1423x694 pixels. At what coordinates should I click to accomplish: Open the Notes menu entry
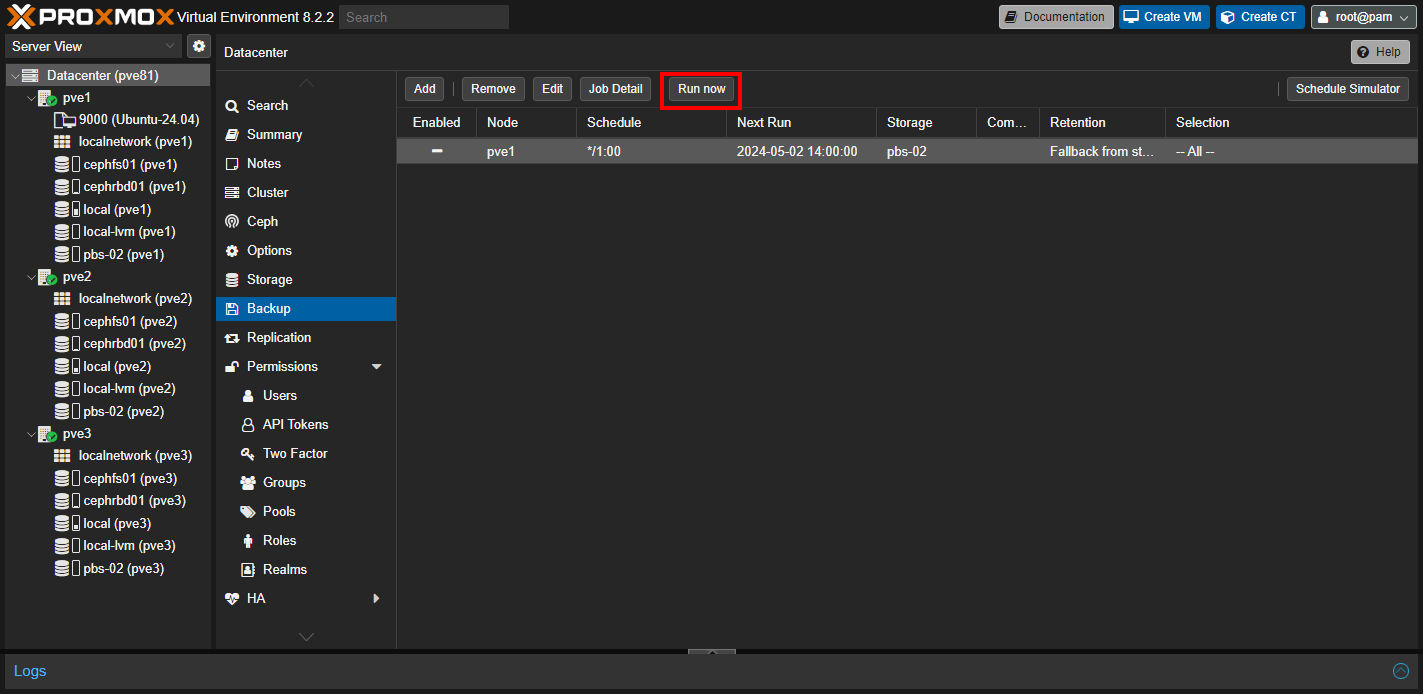(x=306, y=164)
